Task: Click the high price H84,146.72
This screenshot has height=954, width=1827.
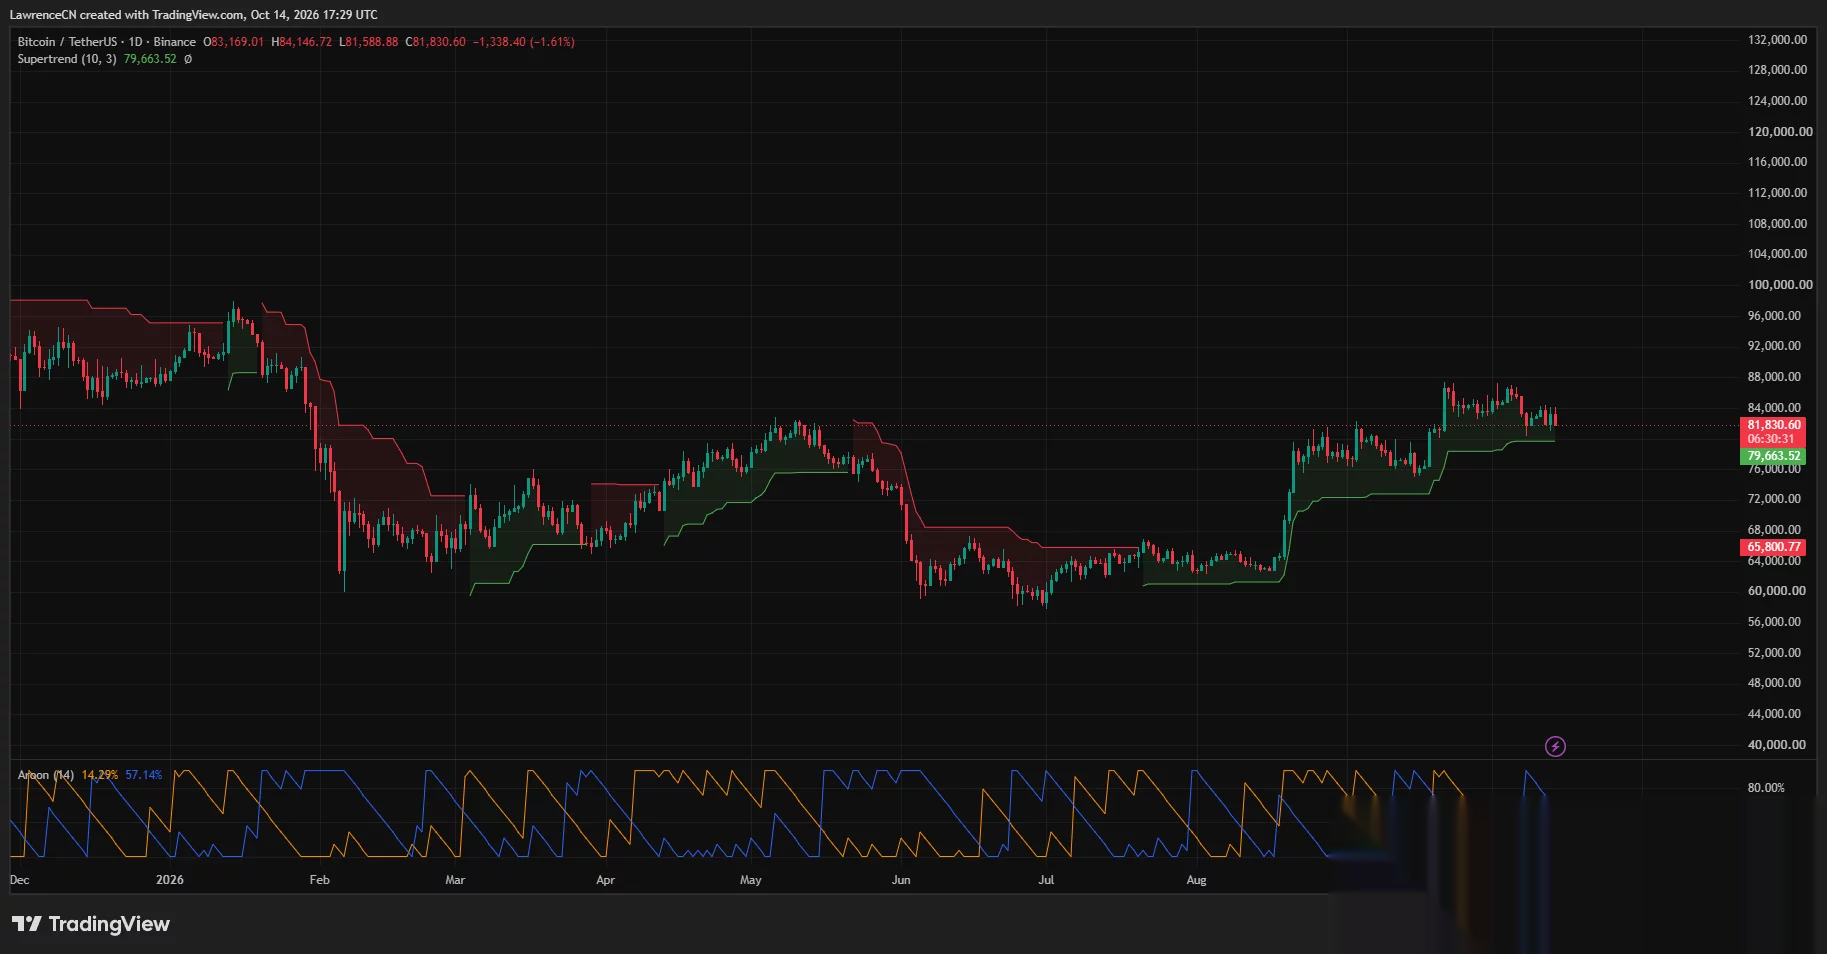Action: [x=302, y=42]
